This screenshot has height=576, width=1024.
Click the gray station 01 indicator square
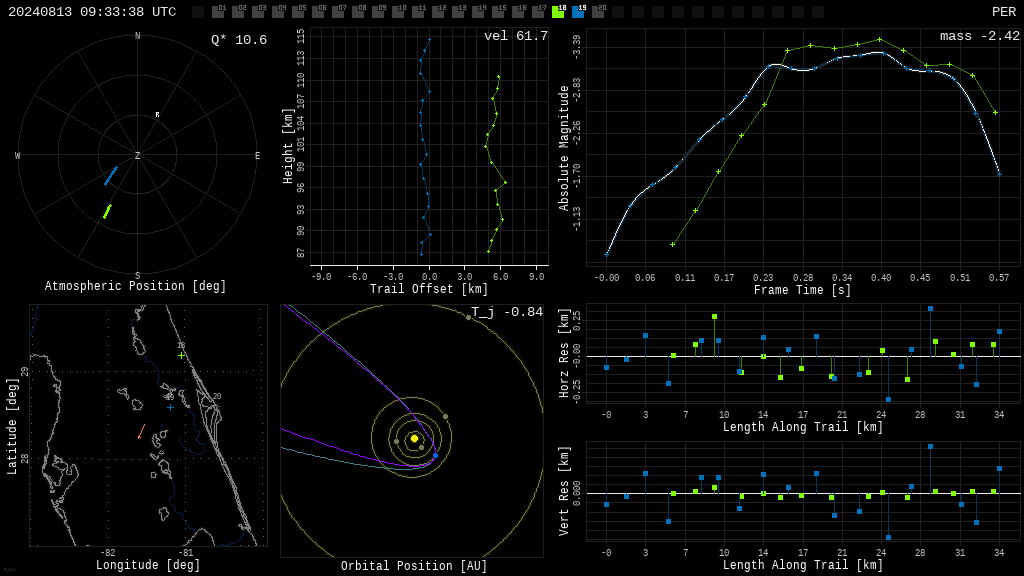(218, 12)
